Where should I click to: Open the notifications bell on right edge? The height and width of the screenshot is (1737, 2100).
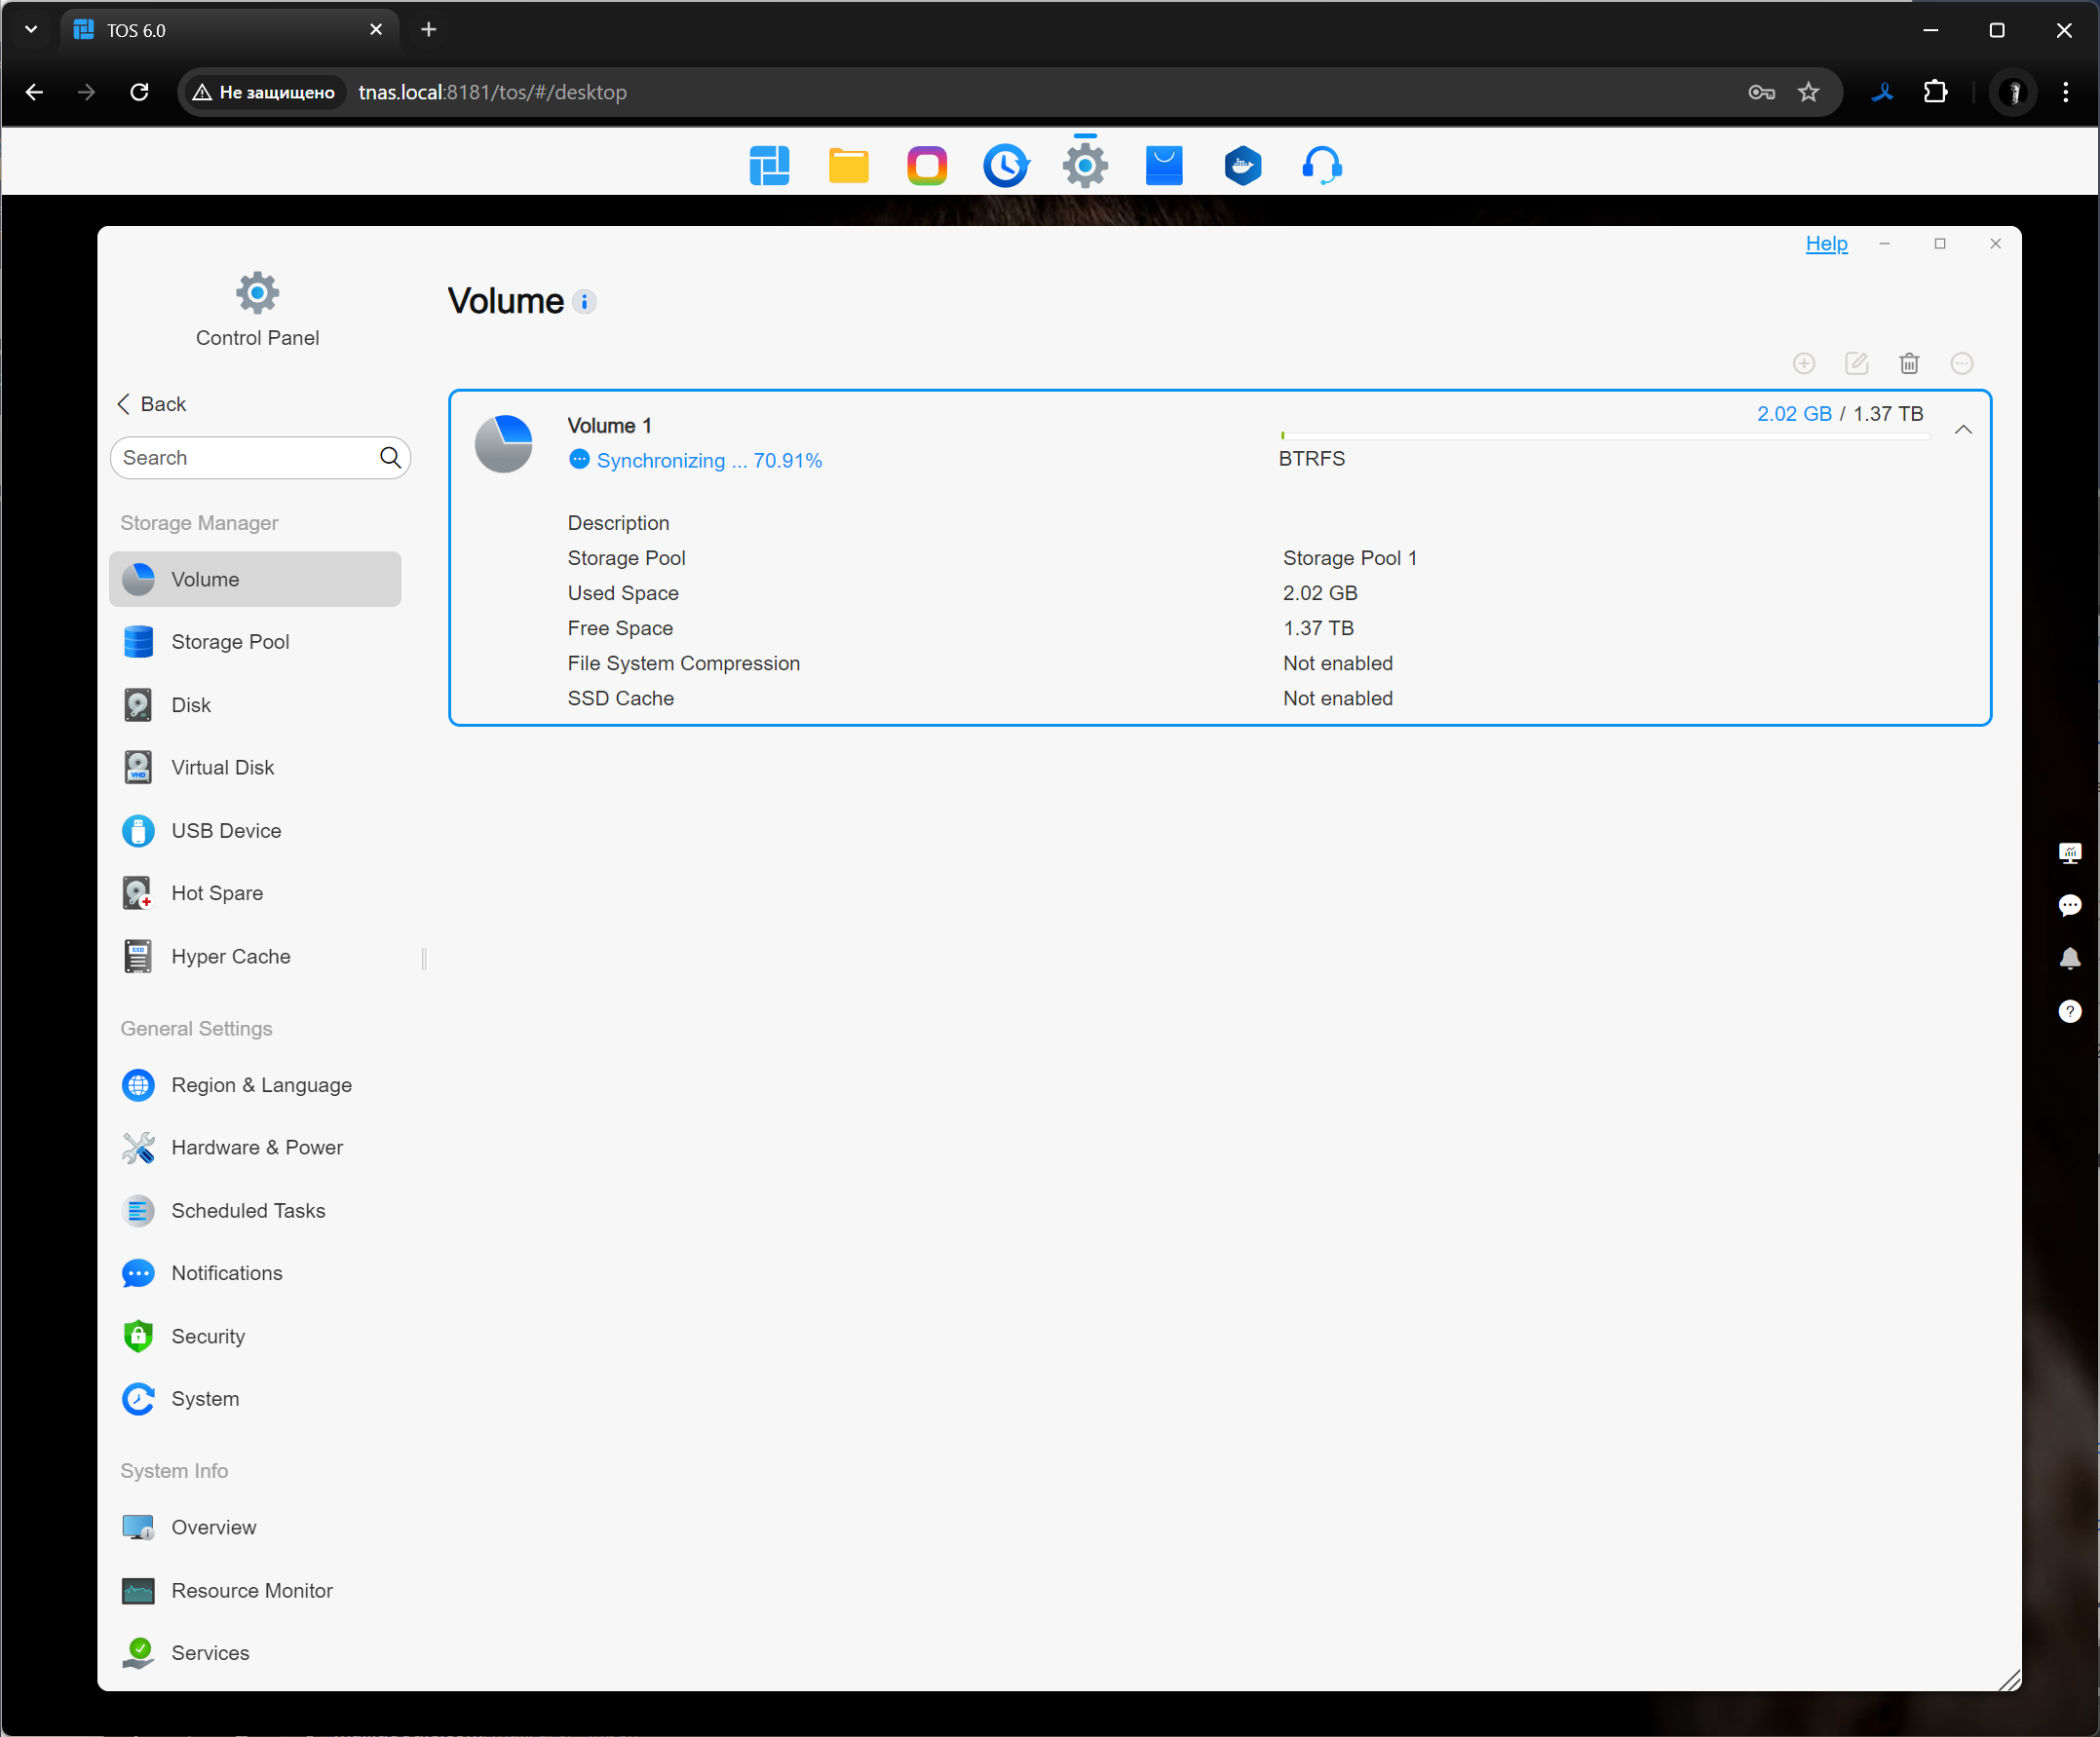(2070, 959)
